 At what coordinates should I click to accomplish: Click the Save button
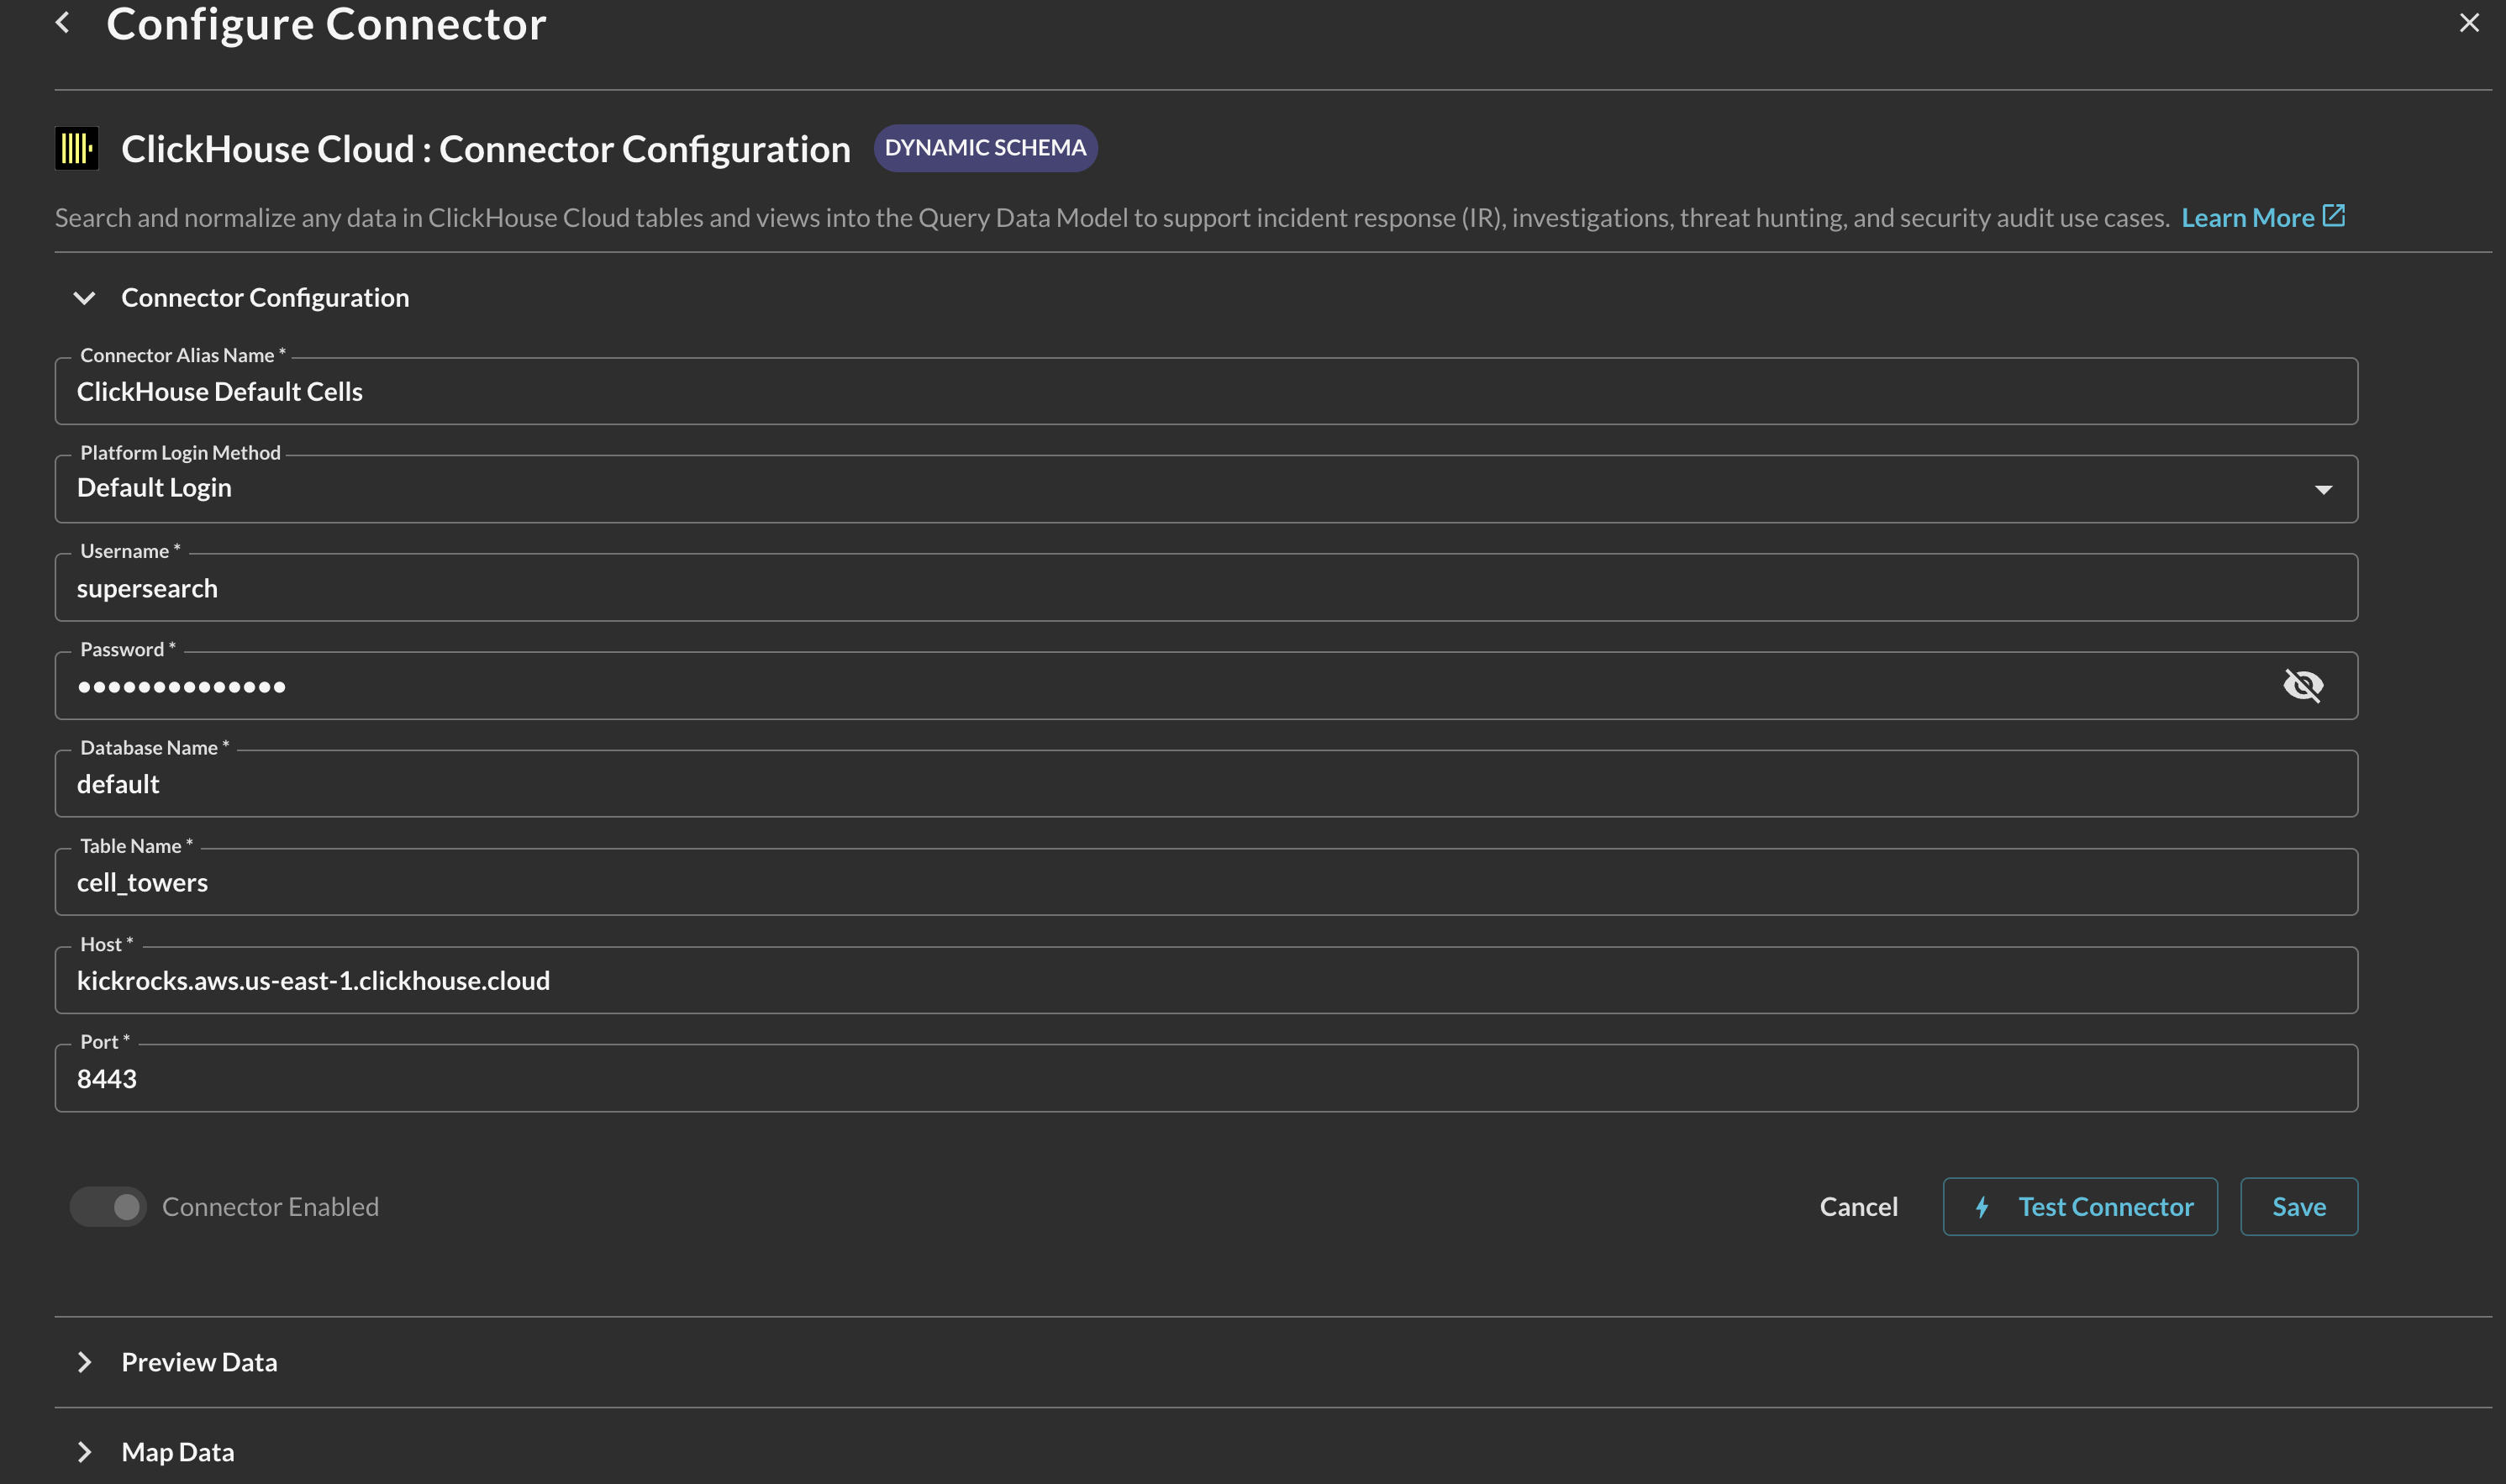(x=2299, y=1207)
